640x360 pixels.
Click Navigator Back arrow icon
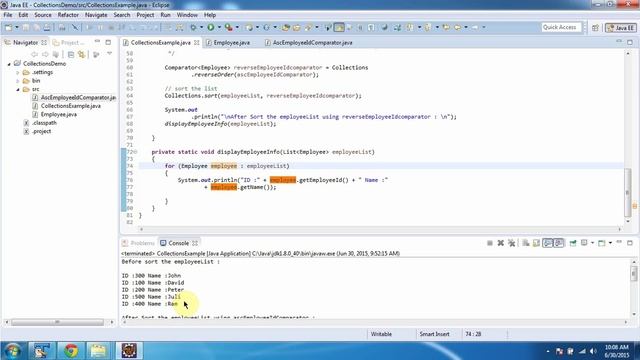click(34, 54)
